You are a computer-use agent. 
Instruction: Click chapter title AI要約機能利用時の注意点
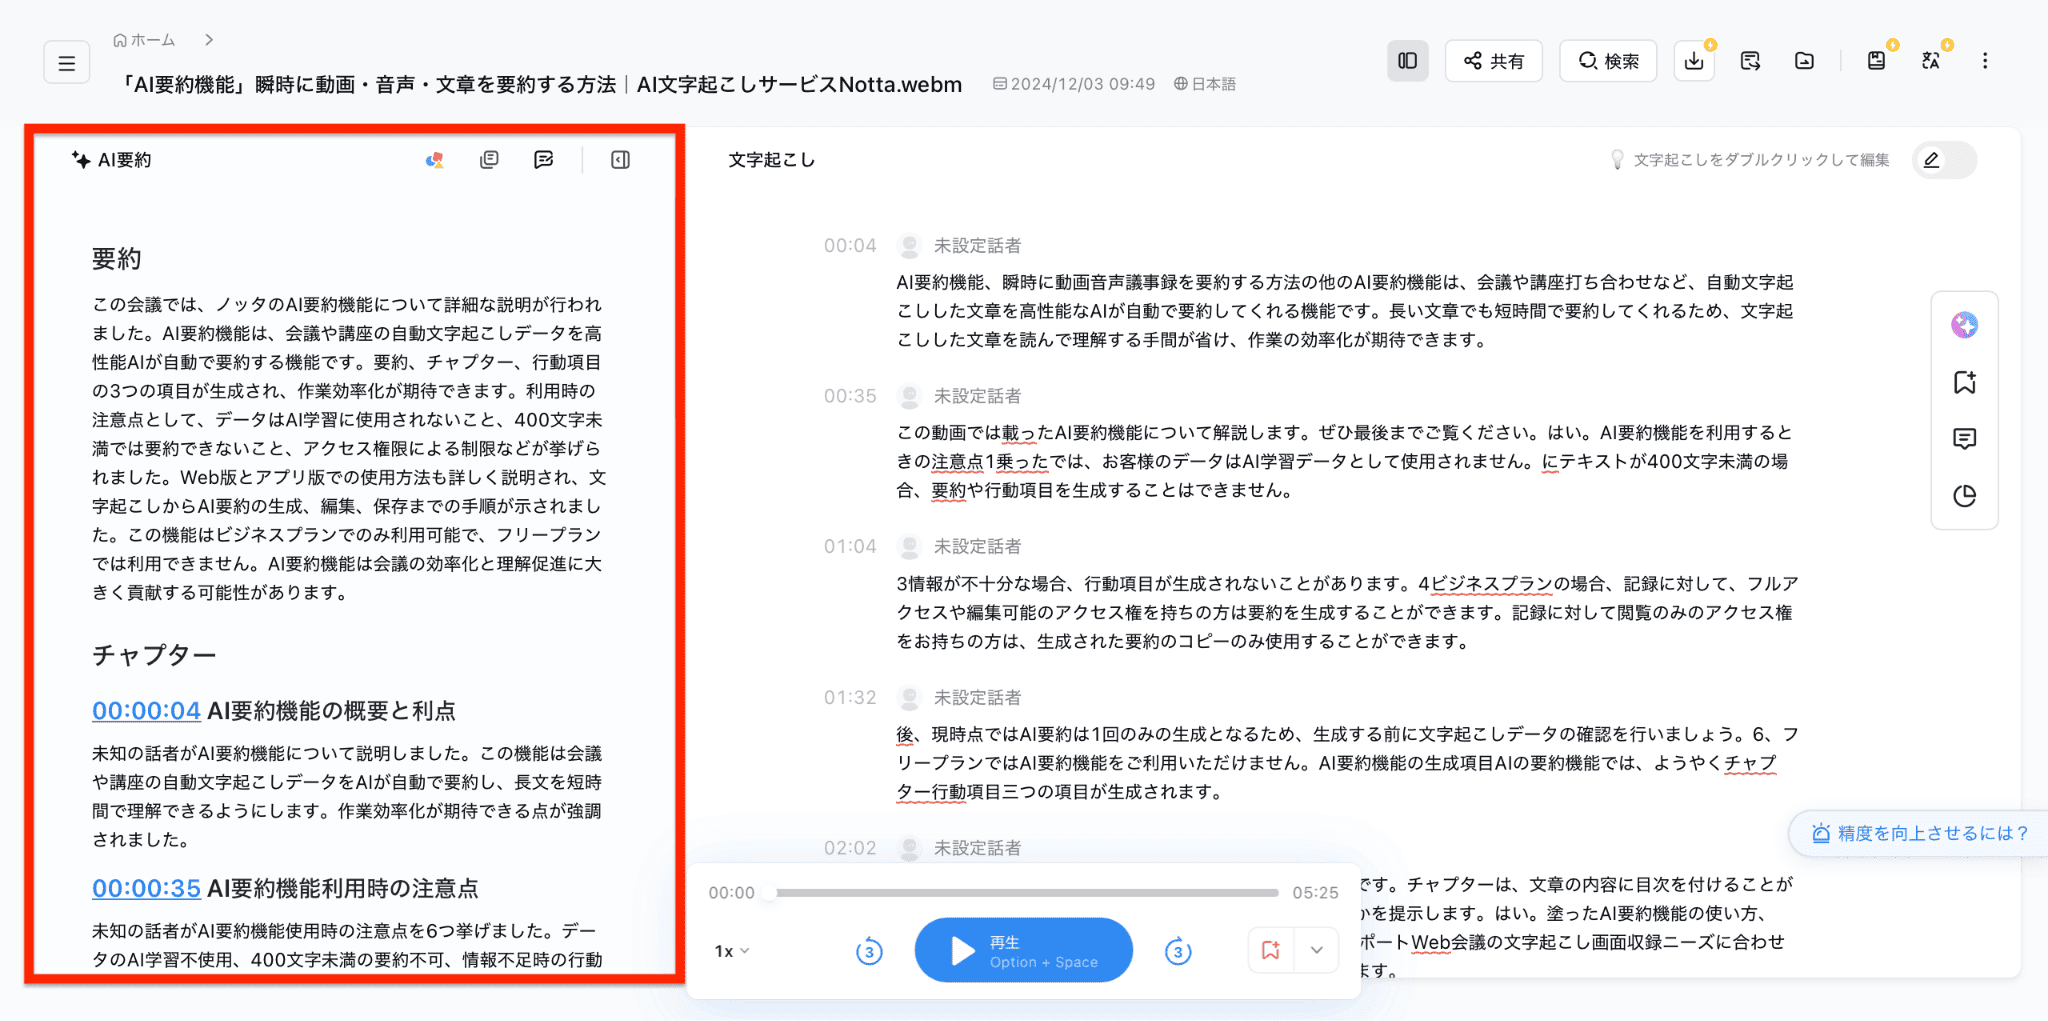pos(342,888)
